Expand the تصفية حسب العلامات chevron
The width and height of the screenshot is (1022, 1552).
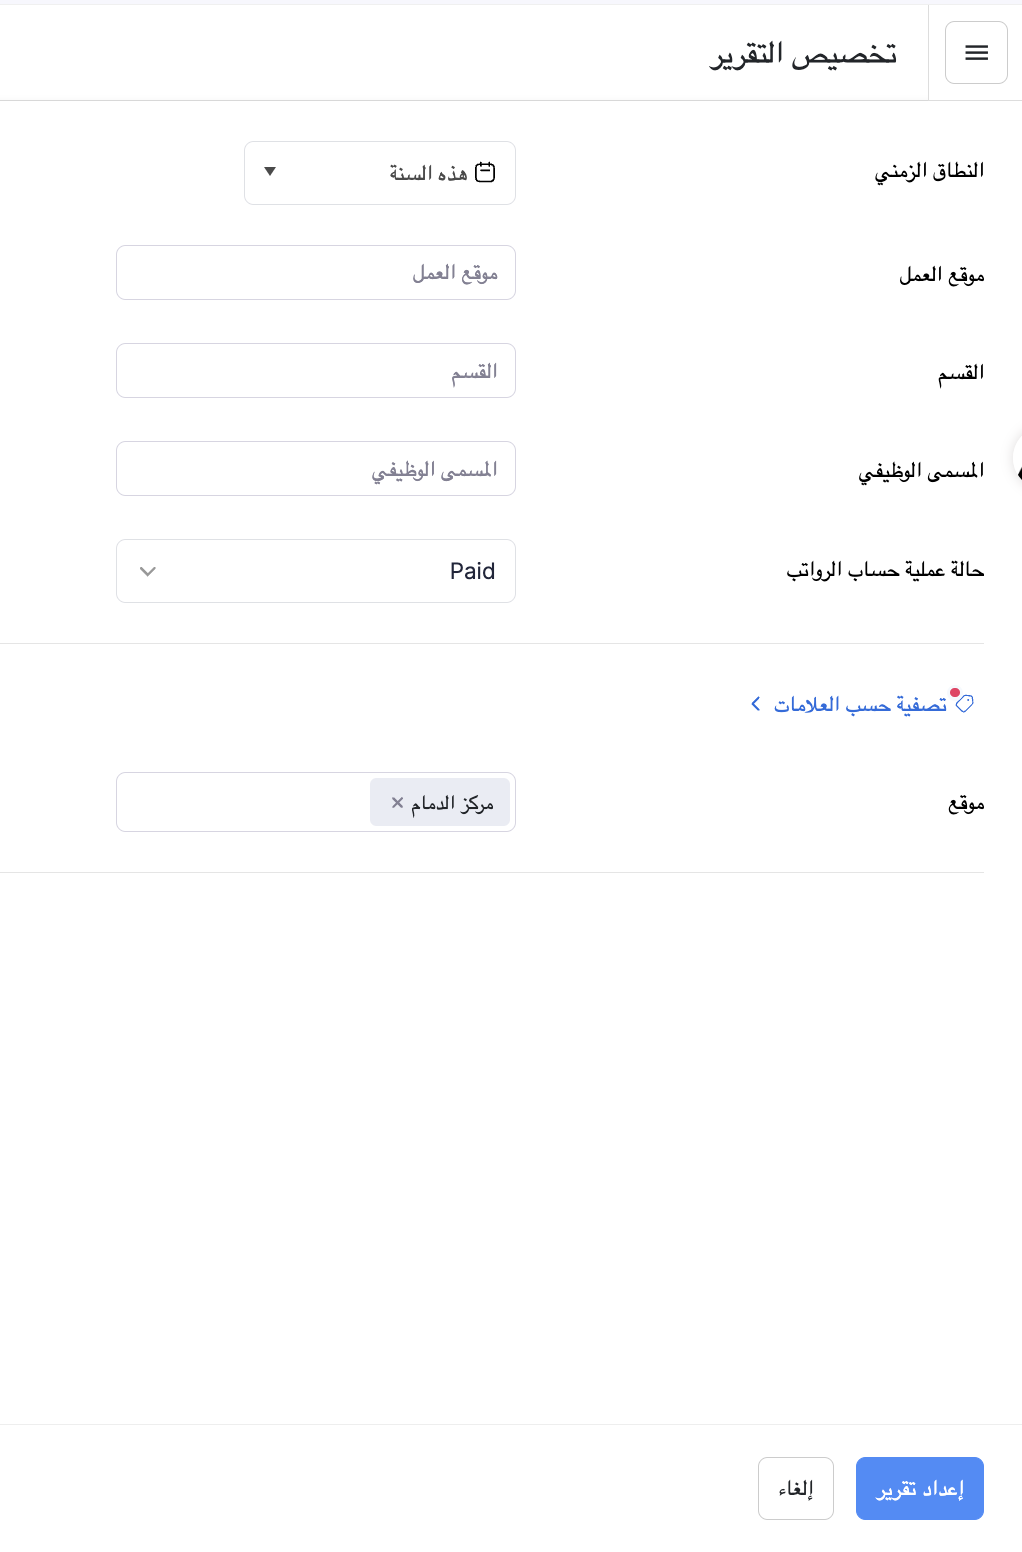pos(756,704)
